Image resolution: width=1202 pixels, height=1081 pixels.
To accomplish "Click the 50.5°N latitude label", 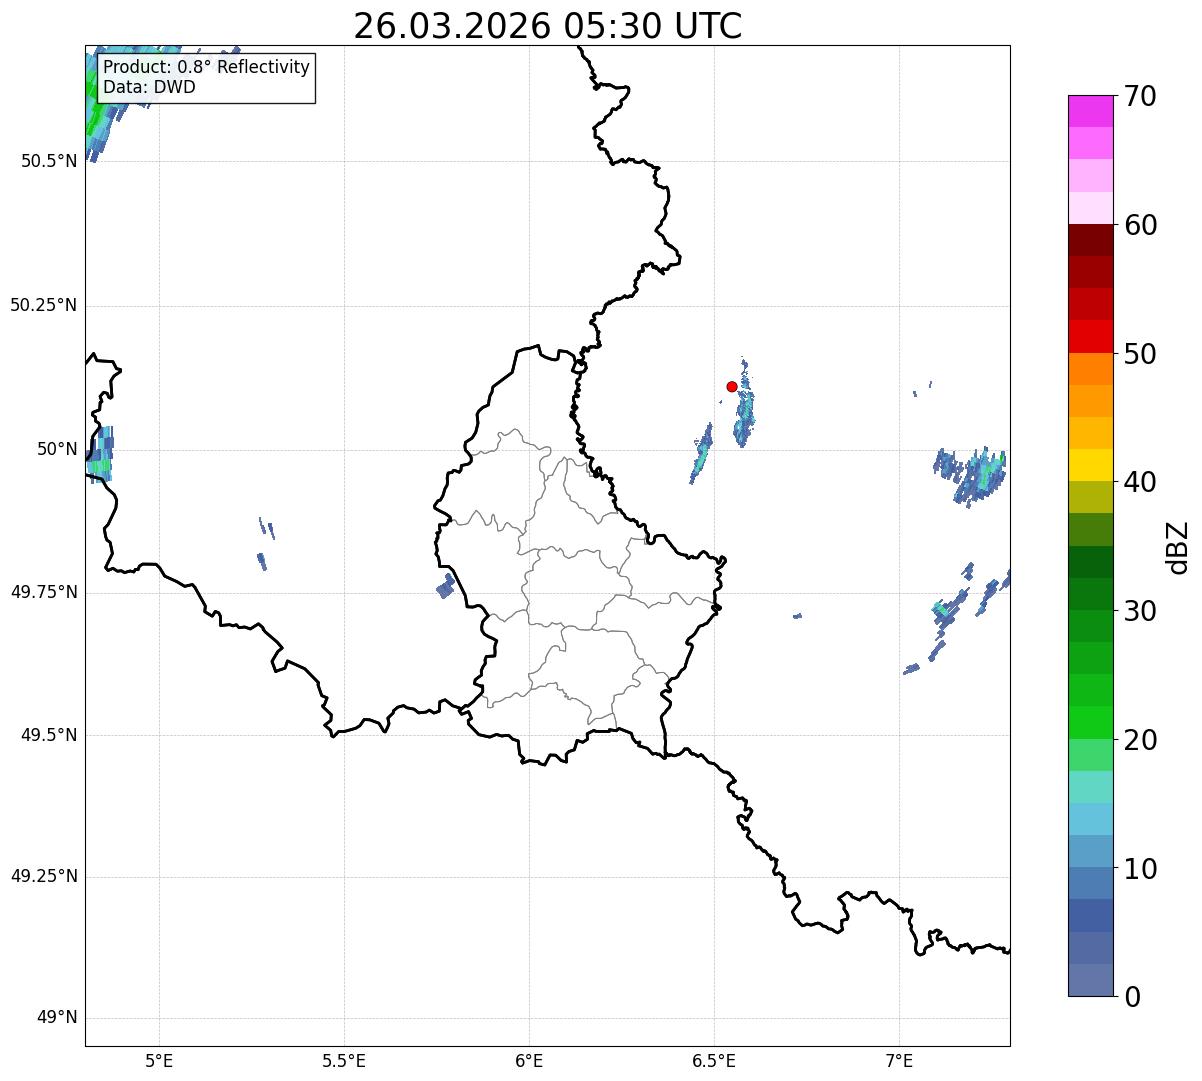I will [x=49, y=161].
